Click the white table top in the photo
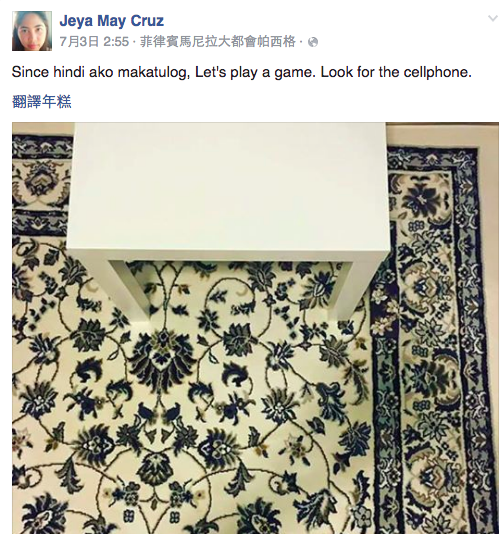500x534 pixels. pos(229,187)
